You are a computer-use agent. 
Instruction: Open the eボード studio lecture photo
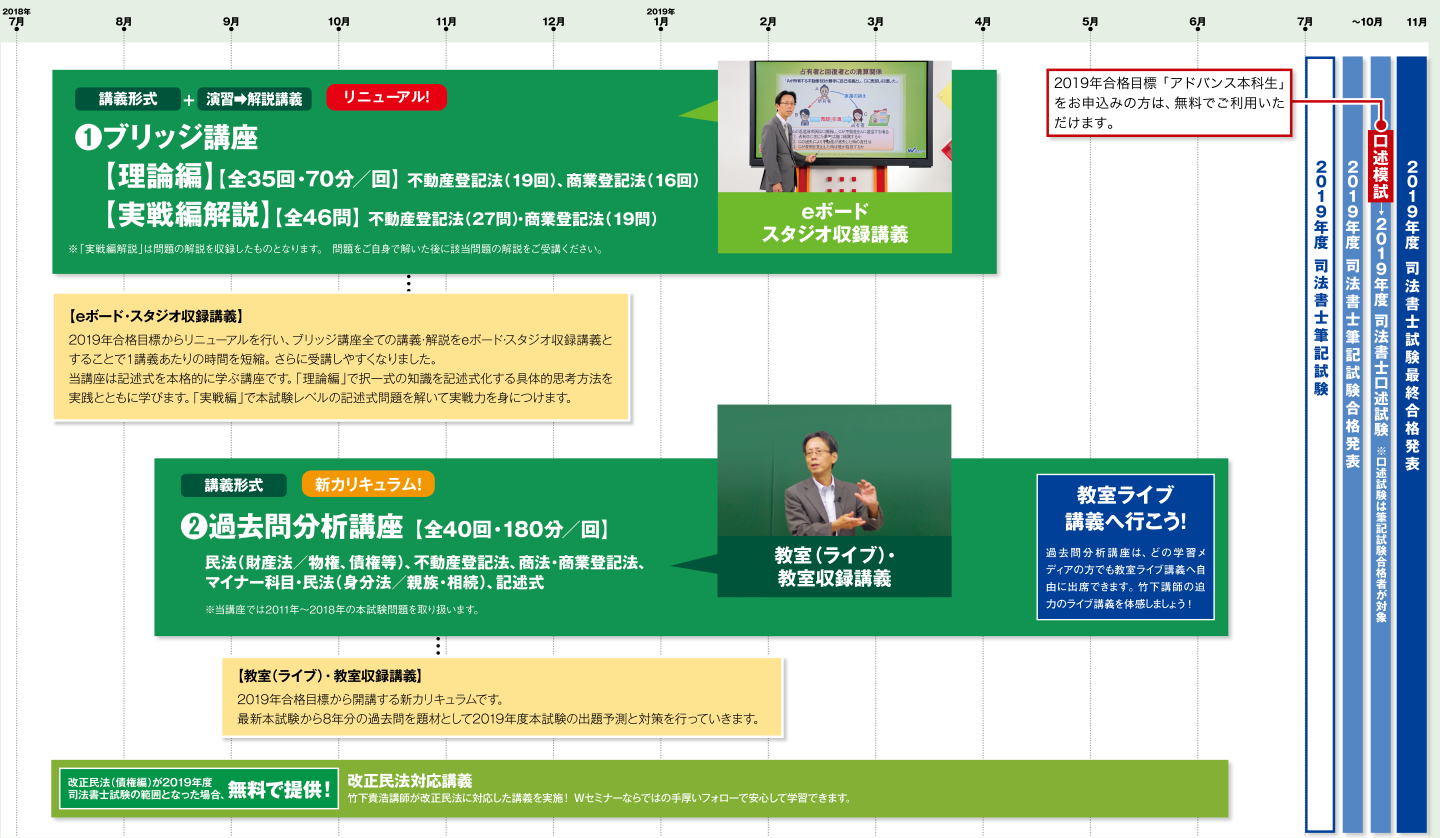point(834,127)
